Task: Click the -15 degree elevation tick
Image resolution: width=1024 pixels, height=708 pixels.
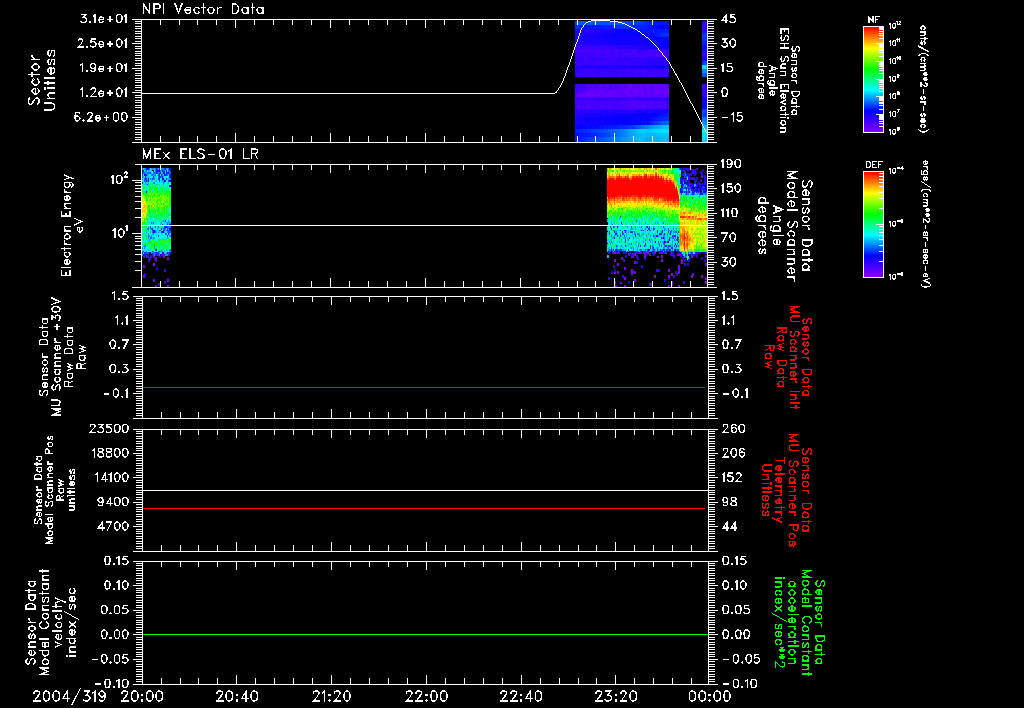Action: 732,117
